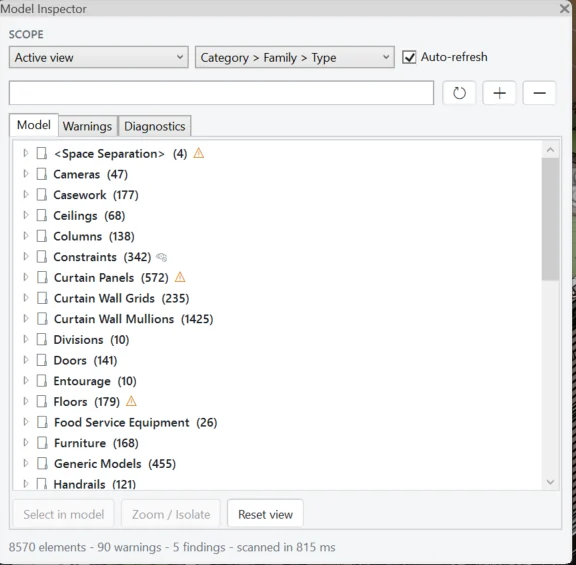Expand the Space Separation node
576x565 pixels.
point(25,153)
